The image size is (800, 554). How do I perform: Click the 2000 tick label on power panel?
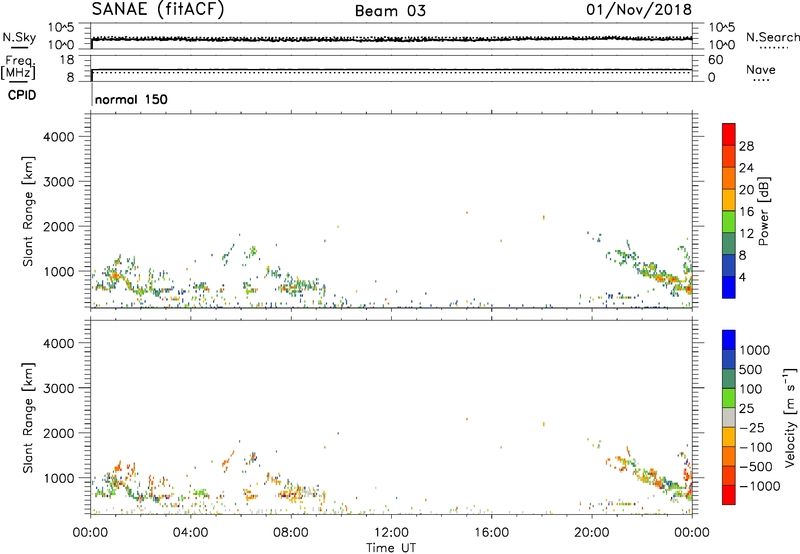point(59,226)
